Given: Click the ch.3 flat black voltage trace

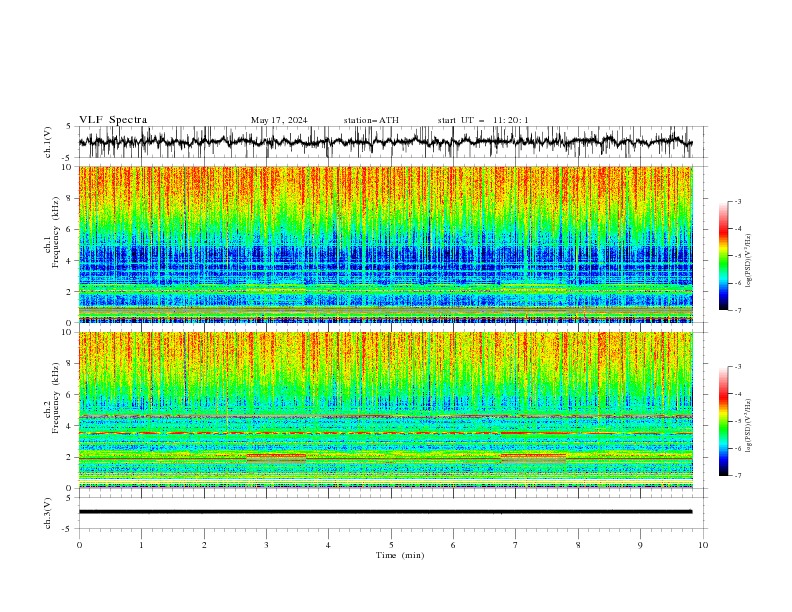Looking at the screenshot, I should pos(385,512).
